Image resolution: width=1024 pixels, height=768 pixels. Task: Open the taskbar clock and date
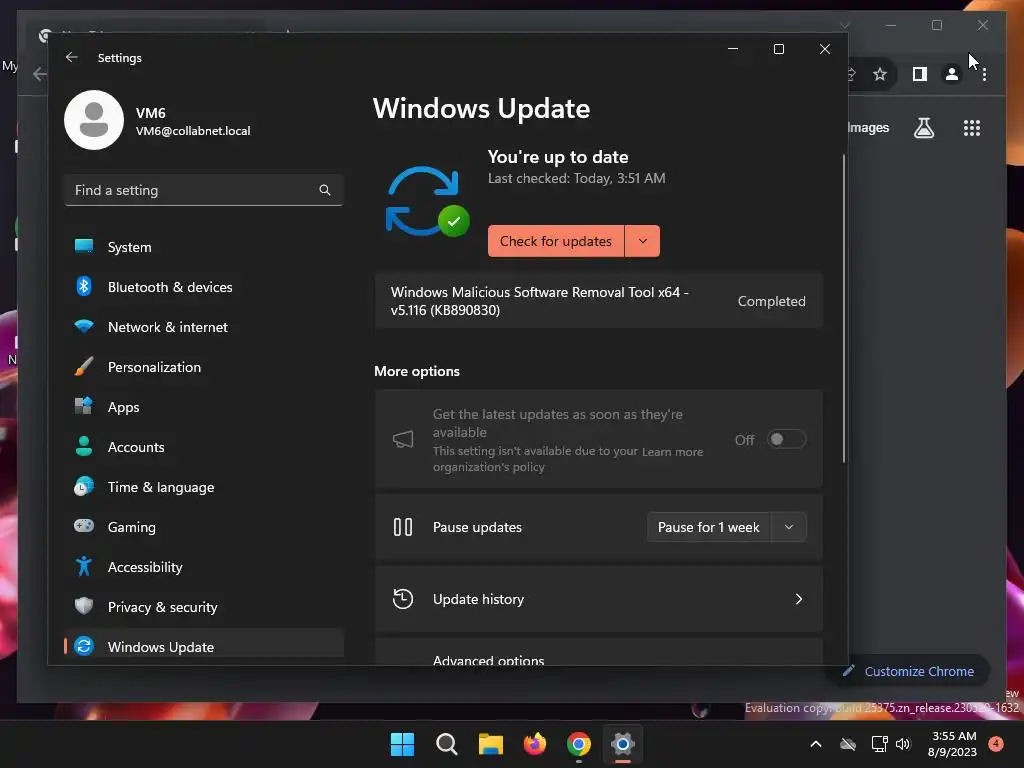click(953, 744)
